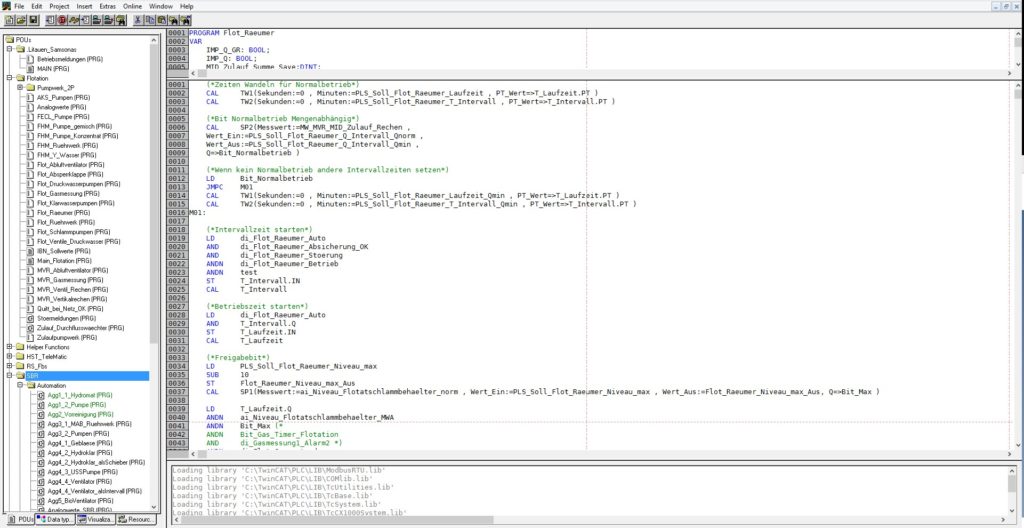Viewport: 1024px width, 528px height.
Task: Select Main_Flotation (PRG) tree item
Action: click(64, 261)
